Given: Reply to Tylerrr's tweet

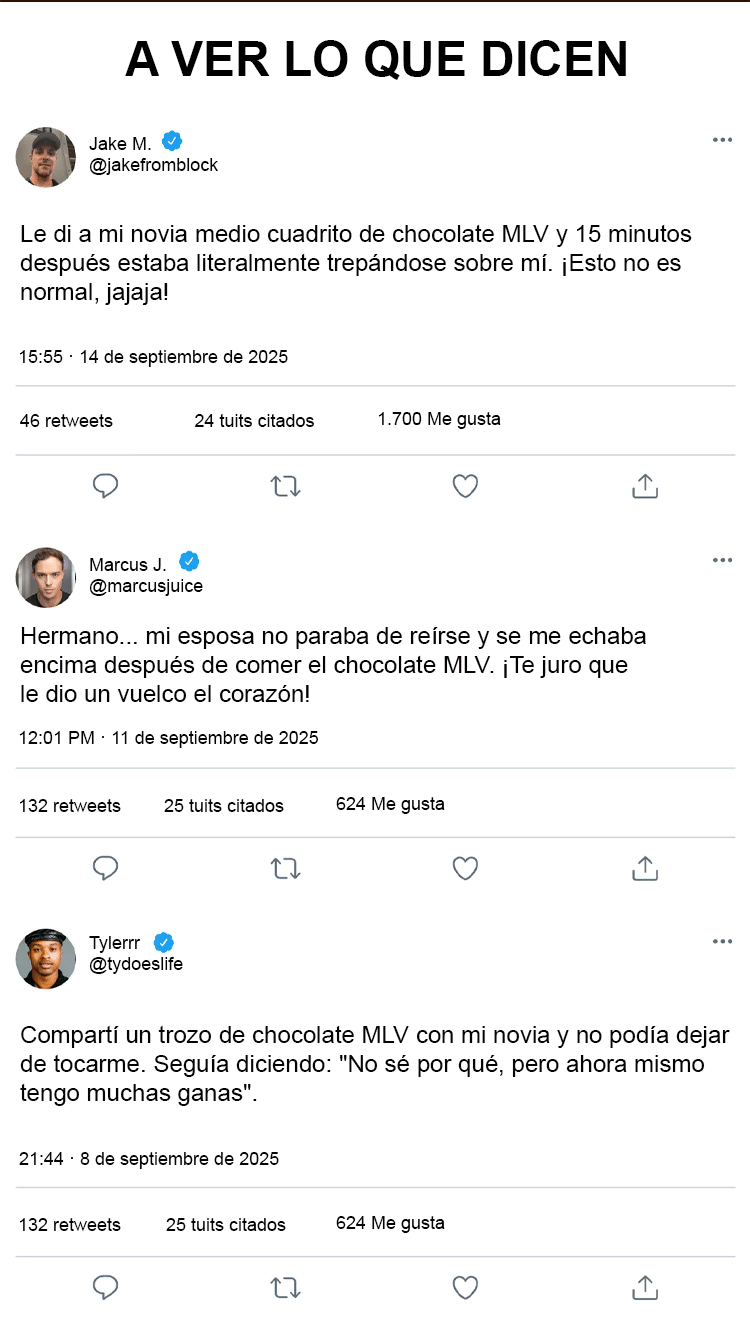Looking at the screenshot, I should 106,1288.
